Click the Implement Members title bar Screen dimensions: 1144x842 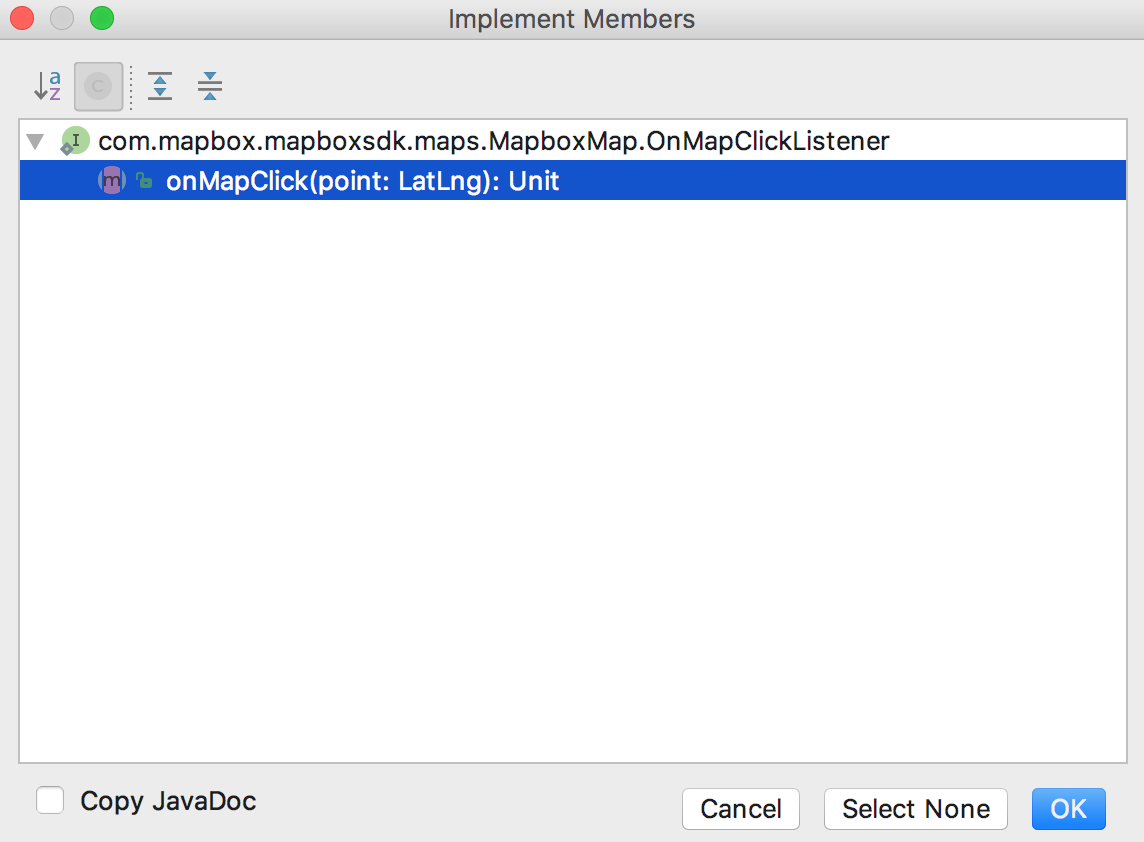571,19
